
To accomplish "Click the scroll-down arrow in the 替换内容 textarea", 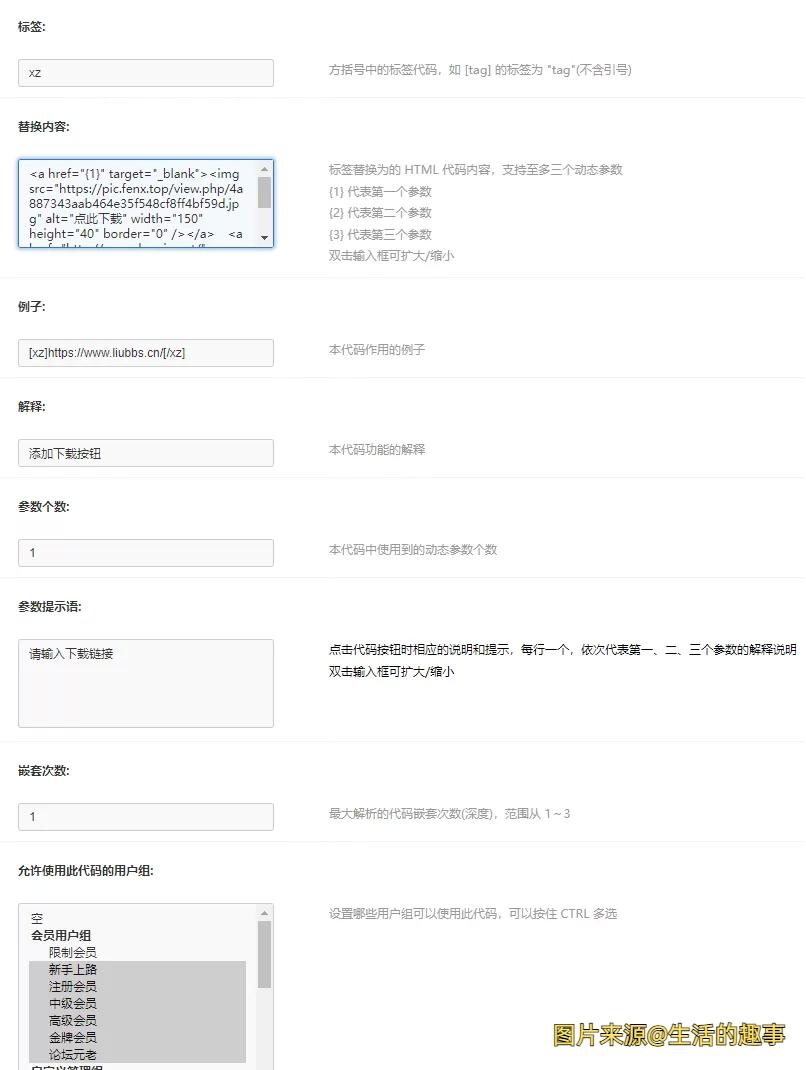I will point(265,238).
